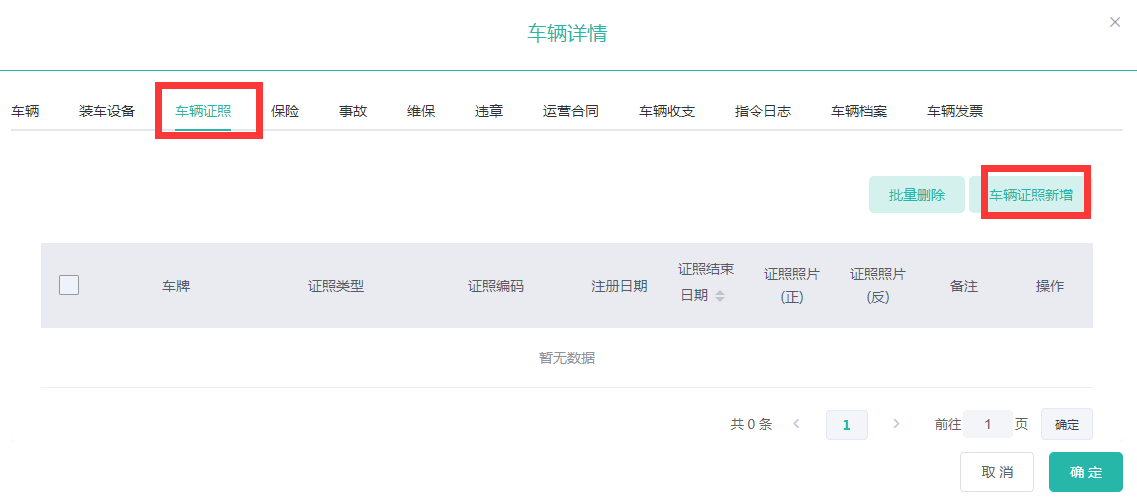This screenshot has height=501, width=1137.
Task: Switch to the 运营合同 tab
Action: pos(571,111)
